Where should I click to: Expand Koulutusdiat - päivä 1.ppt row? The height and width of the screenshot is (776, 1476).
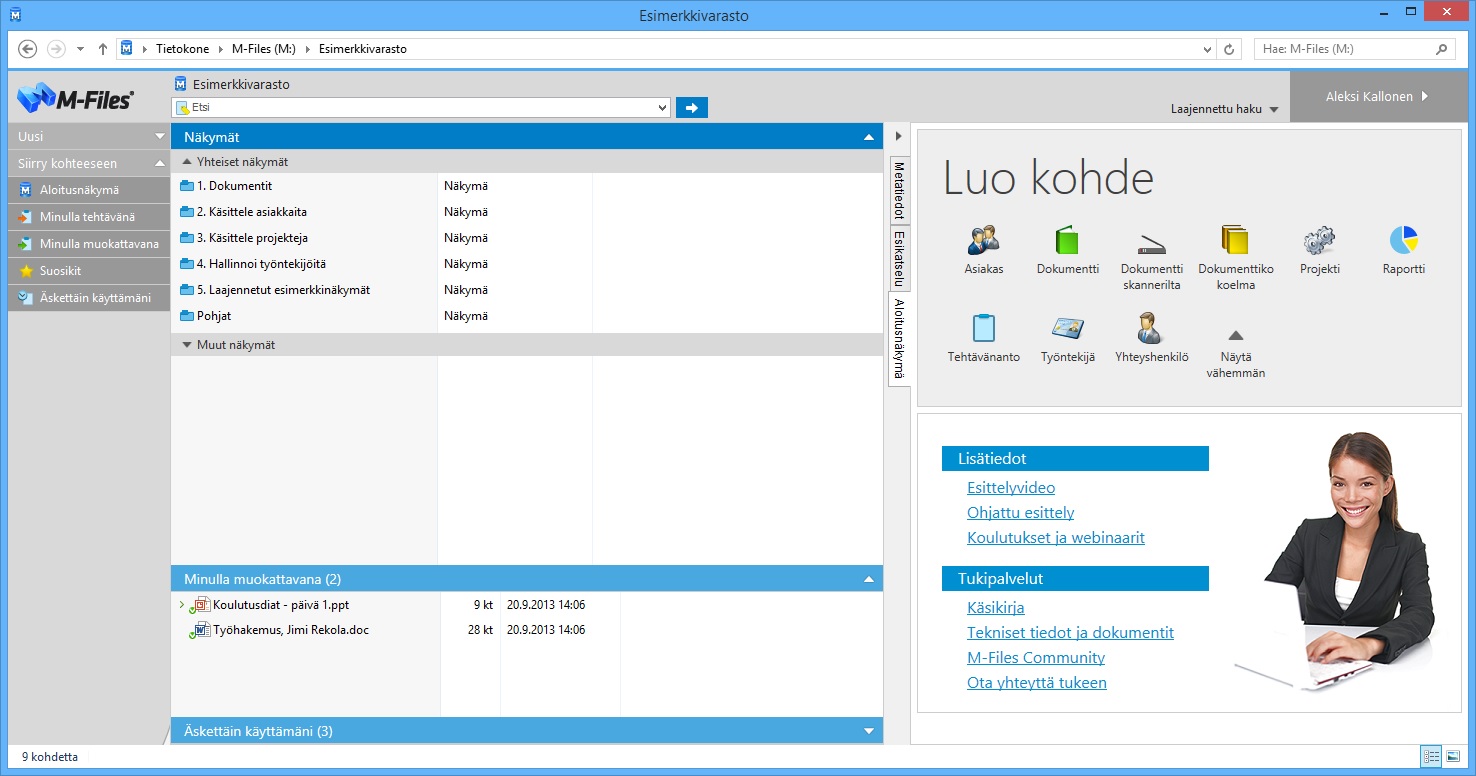pyautogui.click(x=181, y=605)
